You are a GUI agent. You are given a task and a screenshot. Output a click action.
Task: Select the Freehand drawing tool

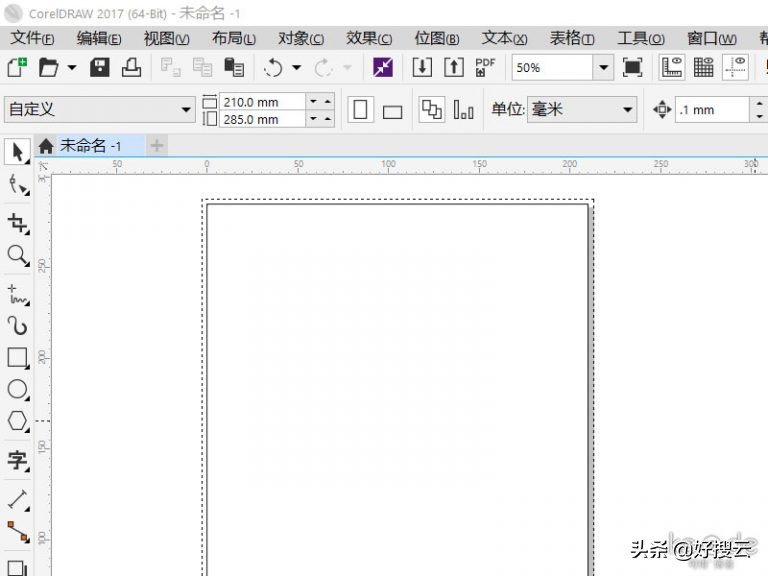pos(17,293)
